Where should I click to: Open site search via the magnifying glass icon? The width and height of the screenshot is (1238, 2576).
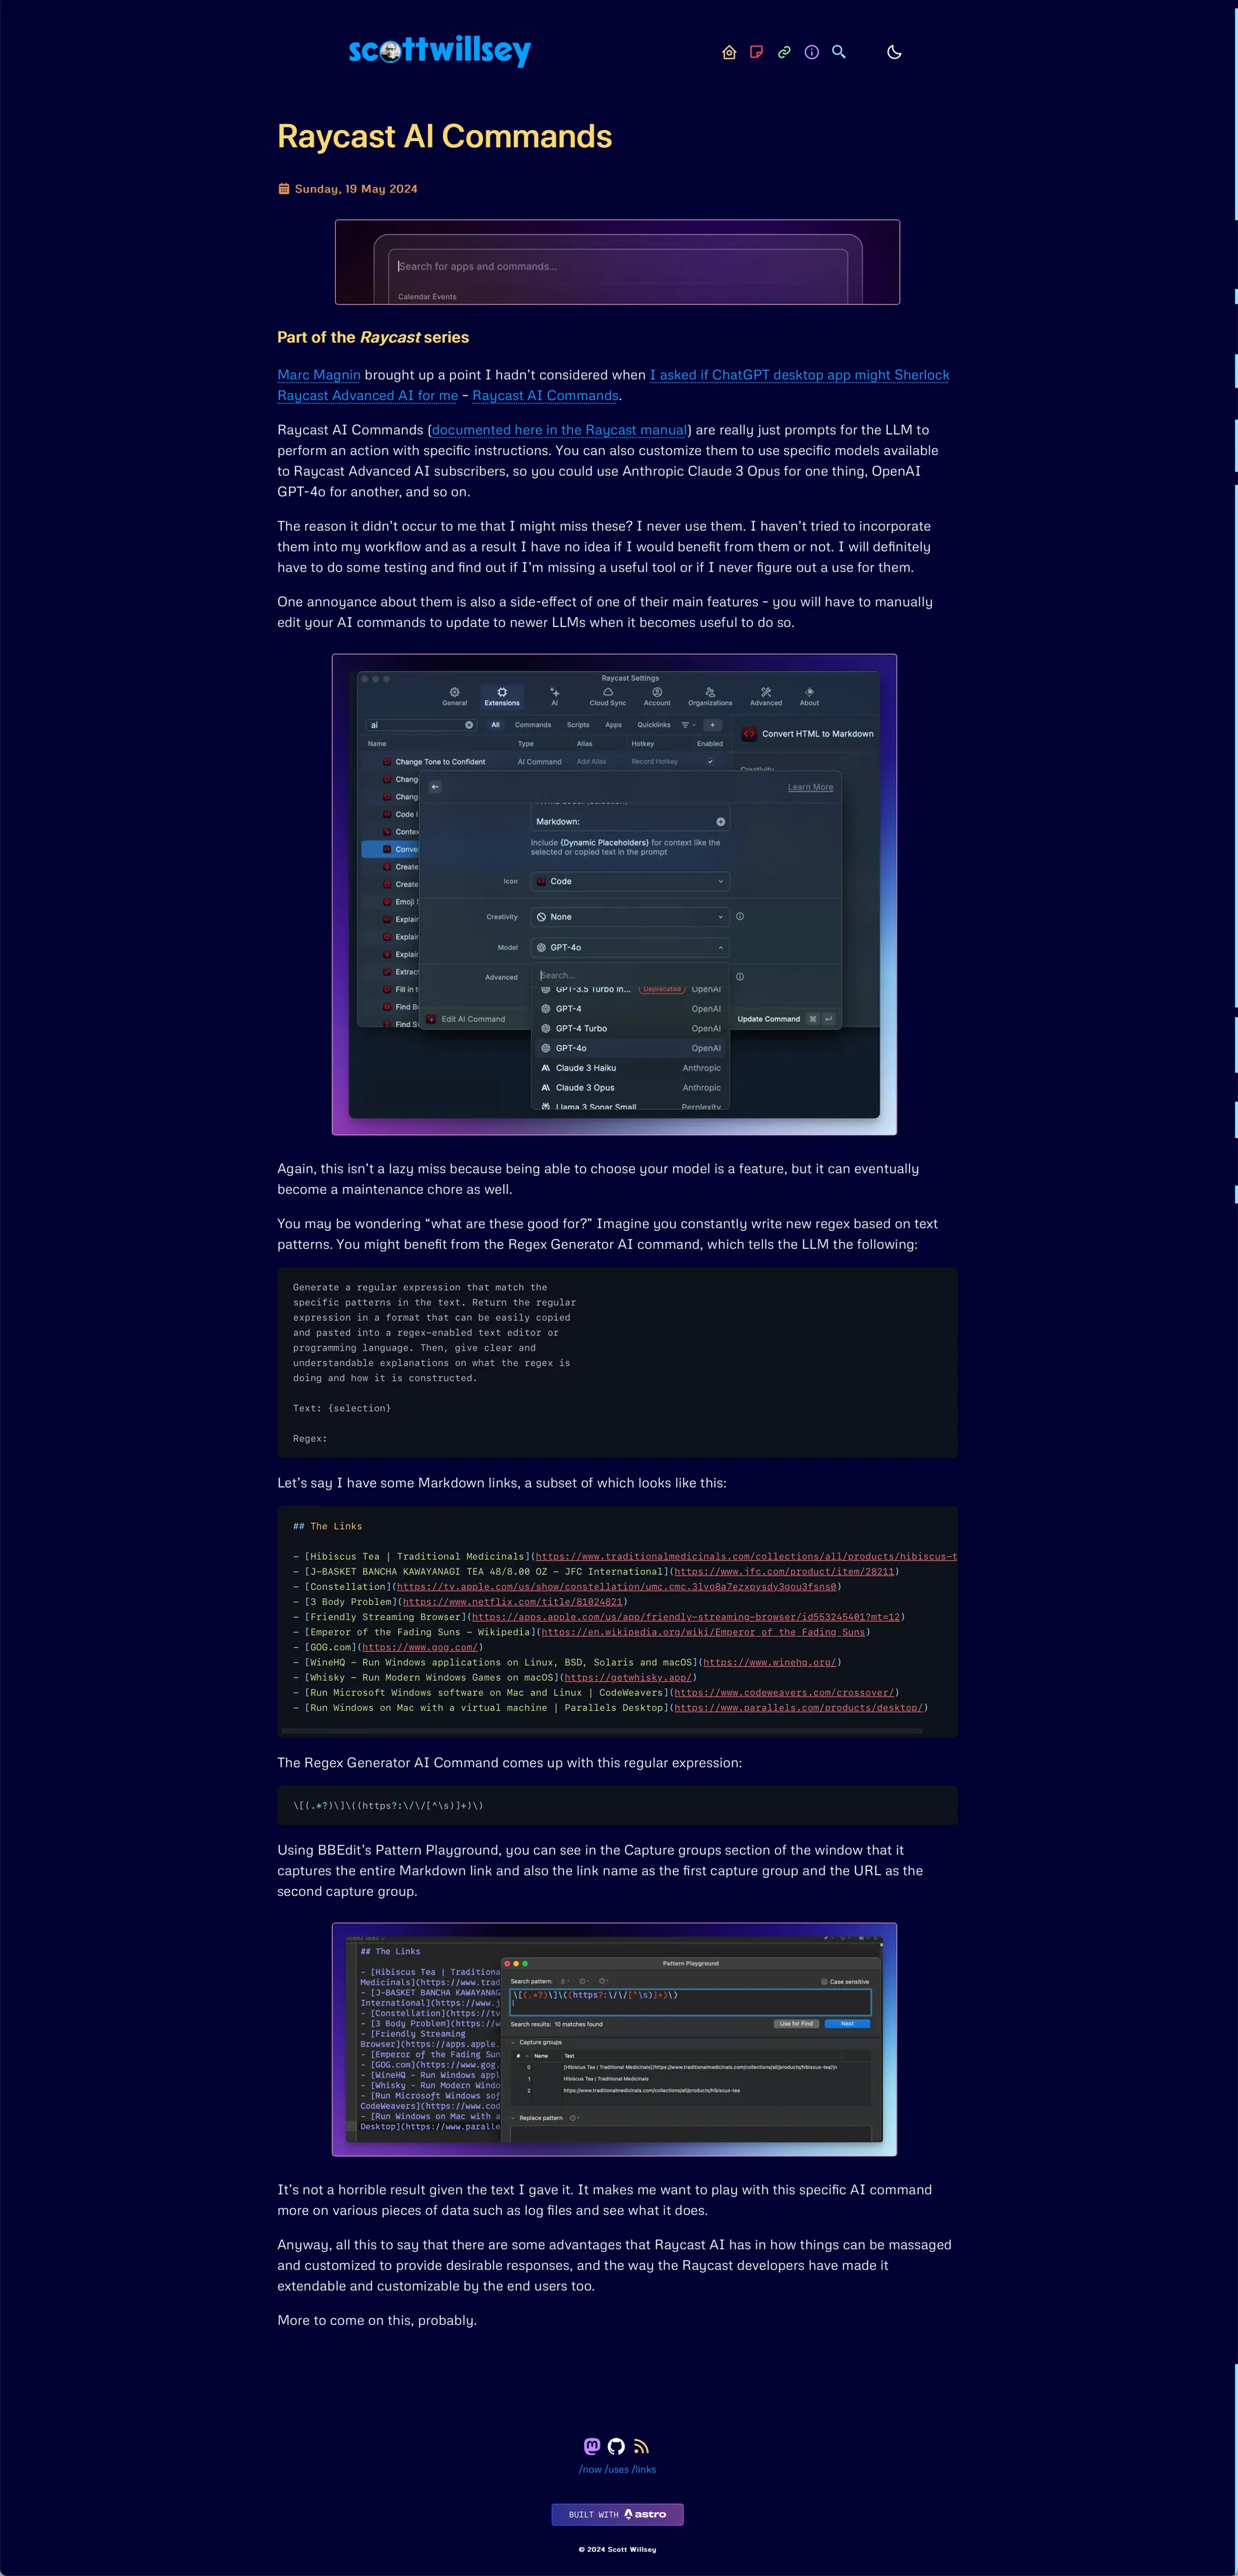[839, 52]
